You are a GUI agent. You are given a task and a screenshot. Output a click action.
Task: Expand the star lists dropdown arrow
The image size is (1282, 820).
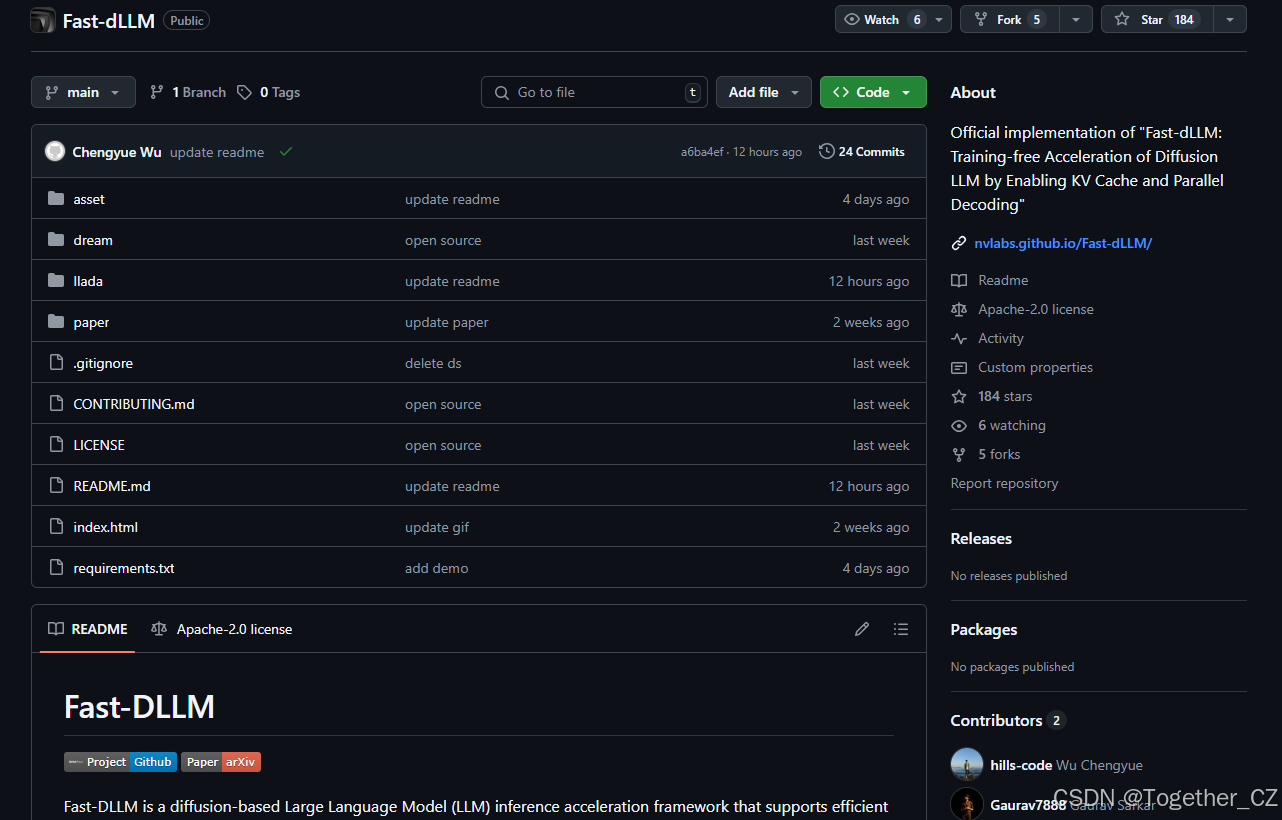[1230, 20]
